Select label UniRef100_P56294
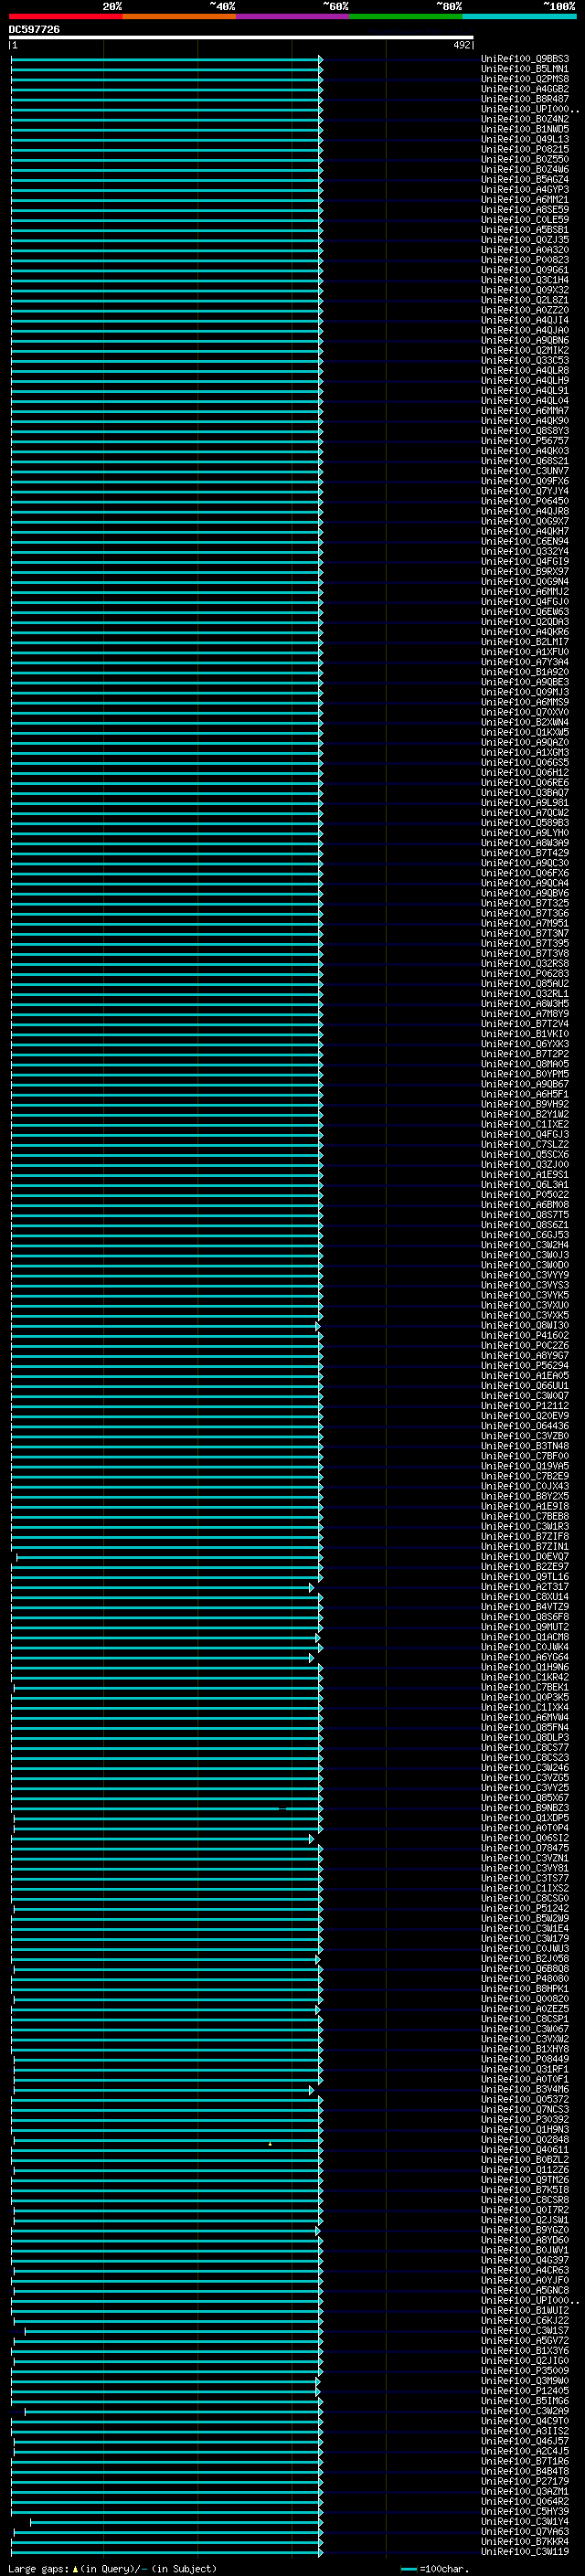Viewport: 585px width, 2576px height. coord(525,1365)
